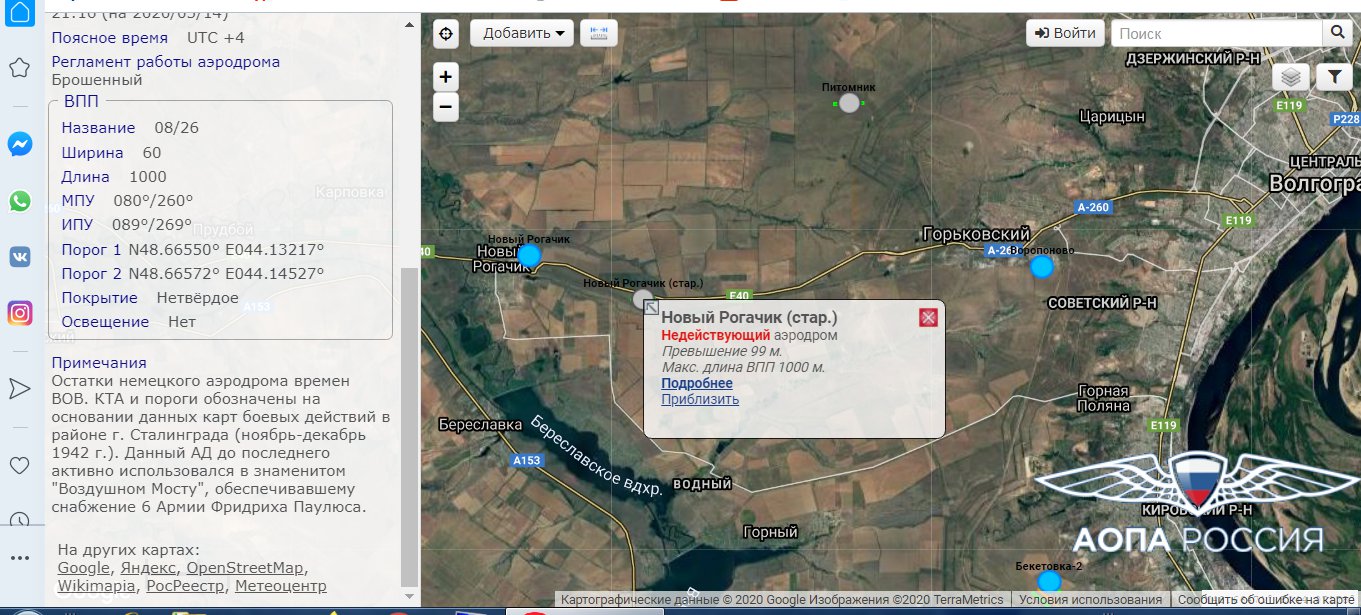Click the Длина 1000 row
The width and height of the screenshot is (1361, 615).
click(114, 176)
